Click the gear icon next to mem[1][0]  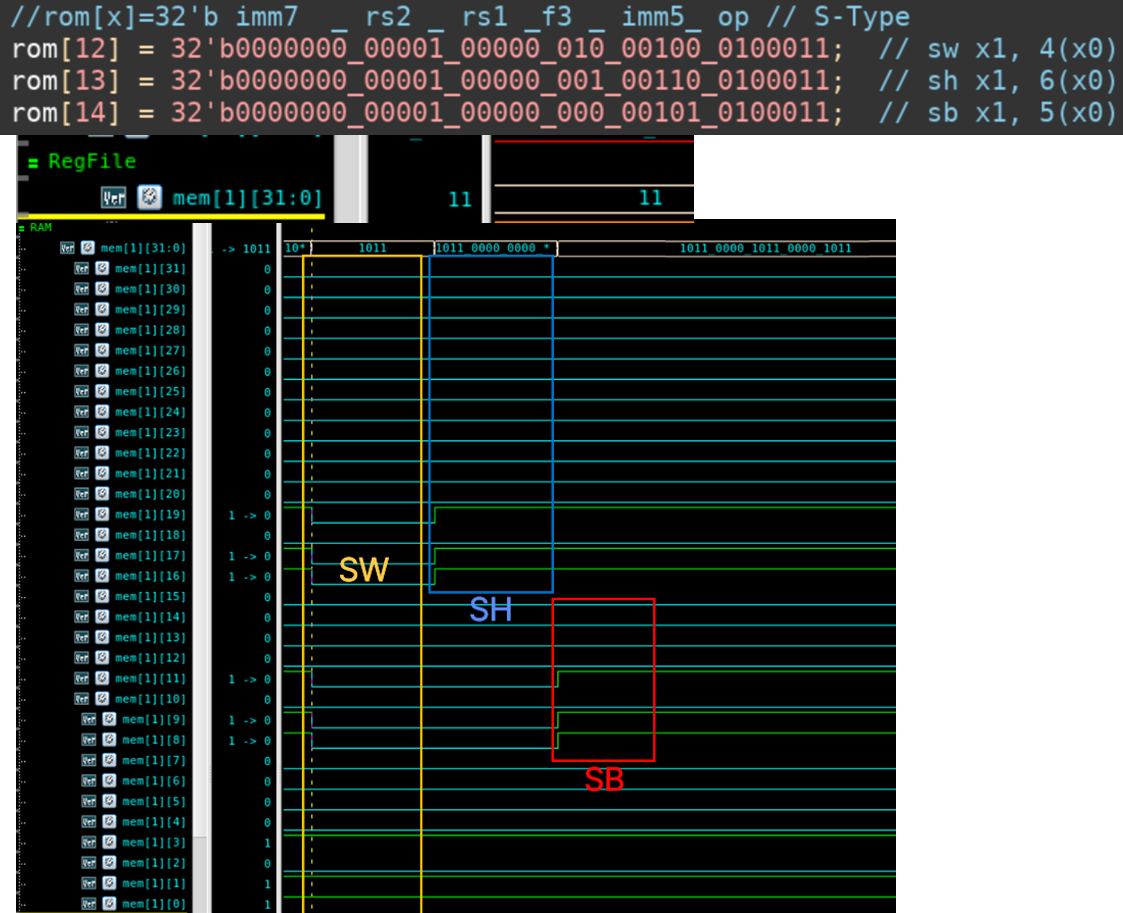(109, 904)
